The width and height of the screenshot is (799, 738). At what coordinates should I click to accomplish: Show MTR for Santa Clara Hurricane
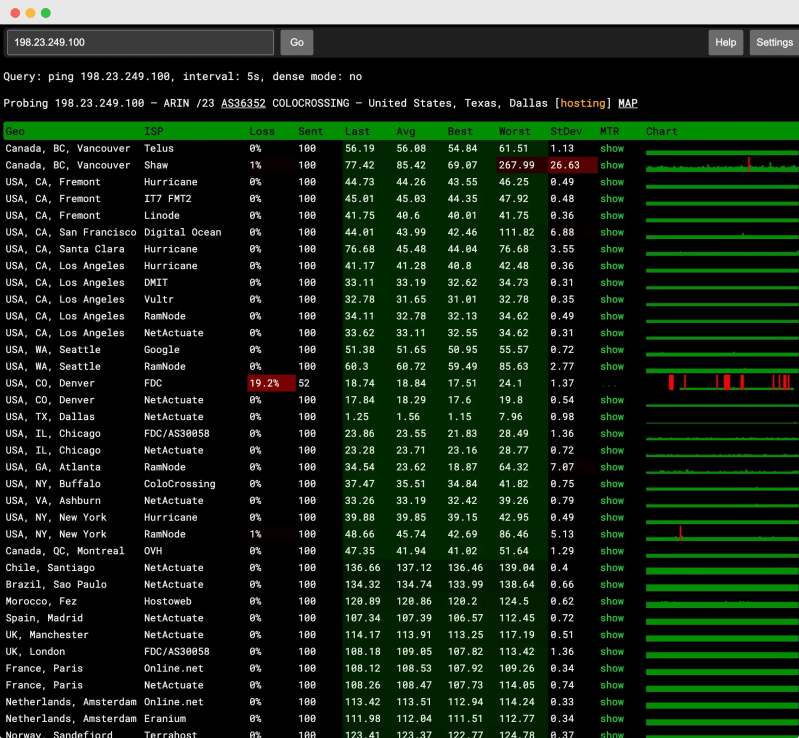click(611, 249)
